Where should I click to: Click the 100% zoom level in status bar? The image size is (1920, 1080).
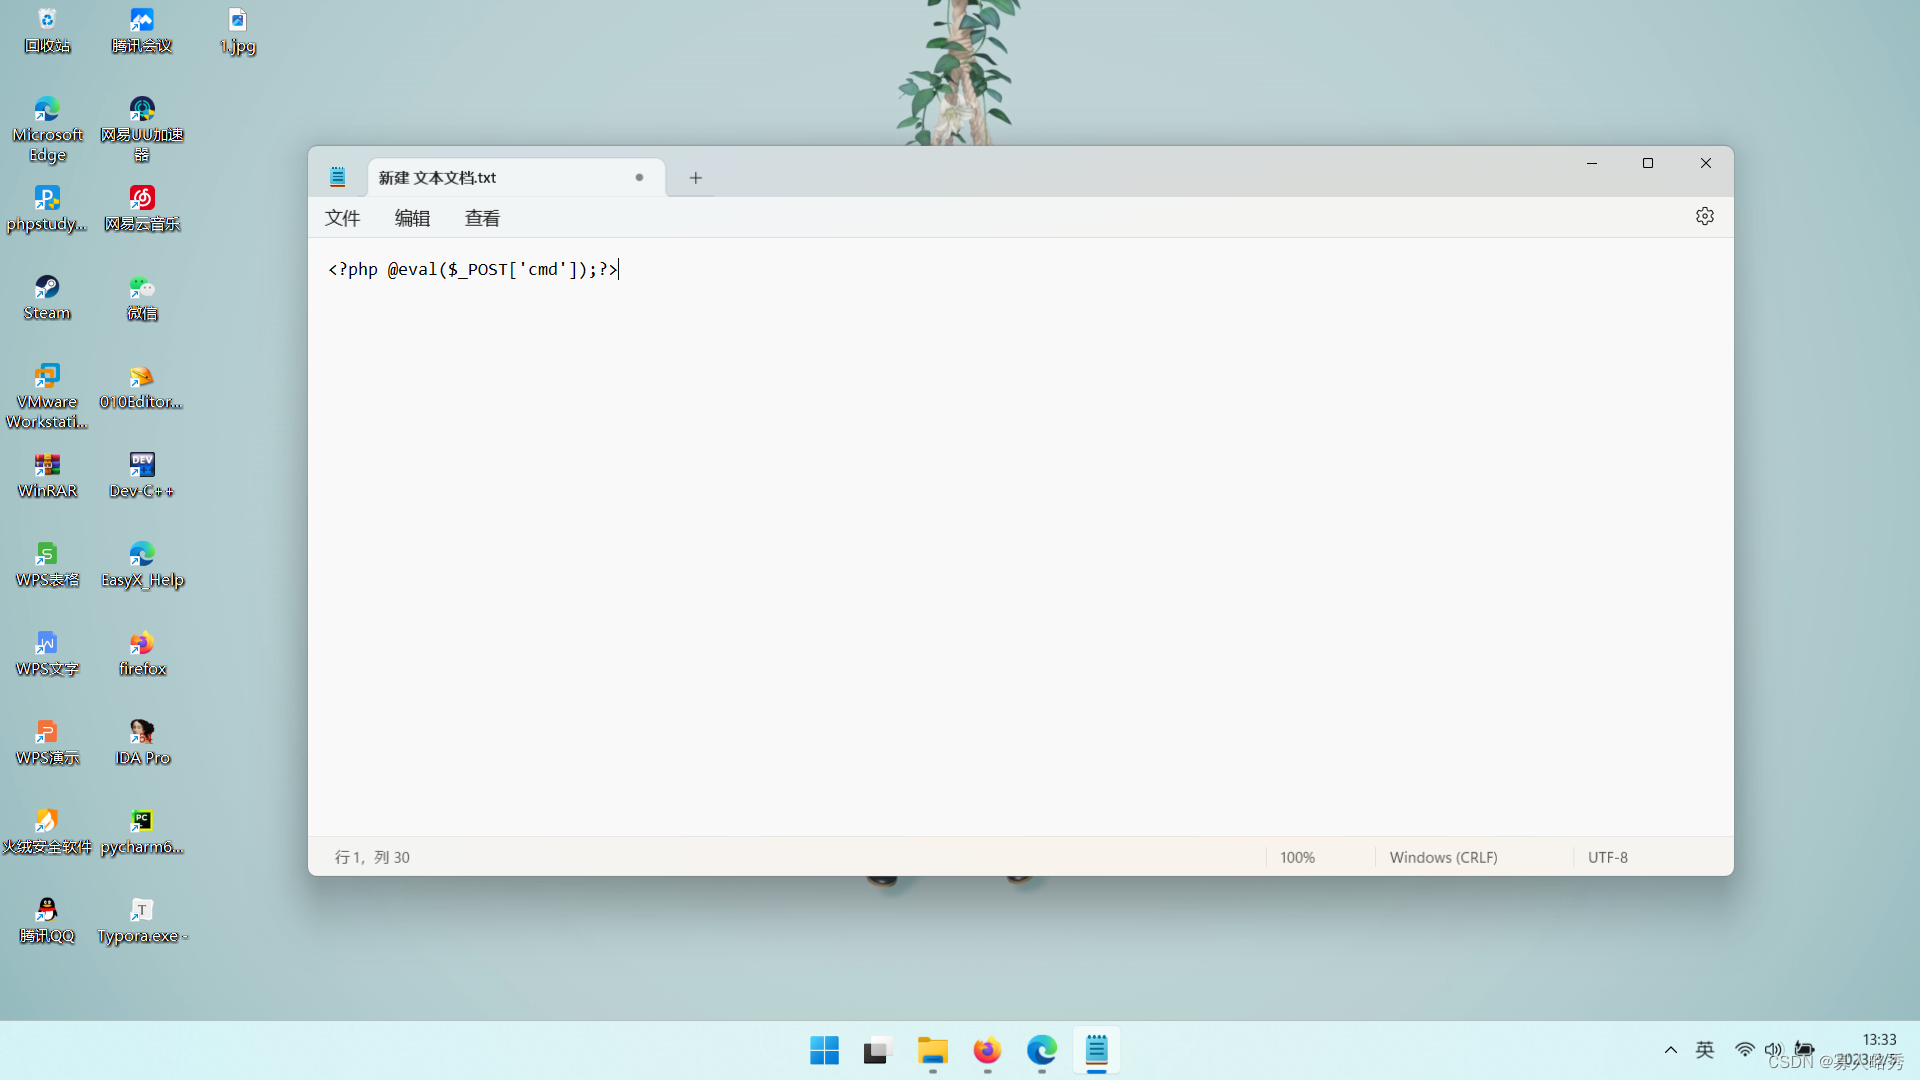1297,857
